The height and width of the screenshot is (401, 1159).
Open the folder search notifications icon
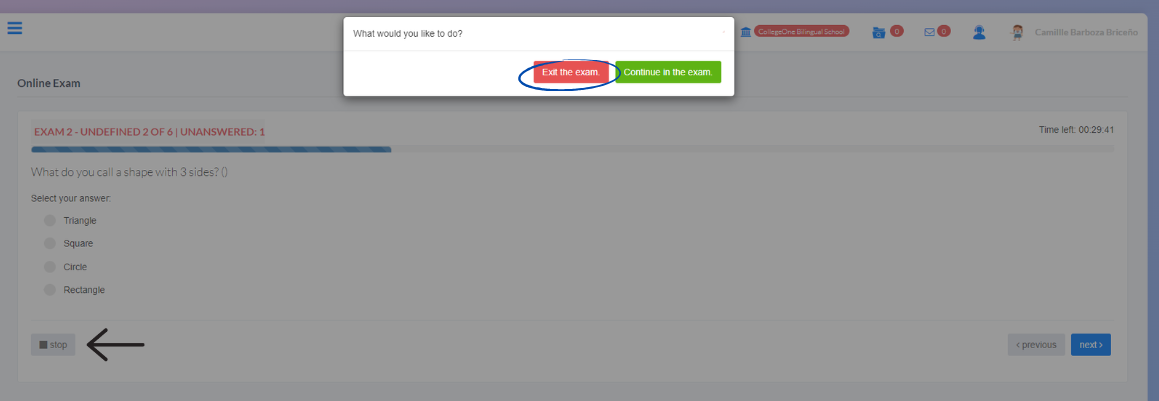click(879, 32)
